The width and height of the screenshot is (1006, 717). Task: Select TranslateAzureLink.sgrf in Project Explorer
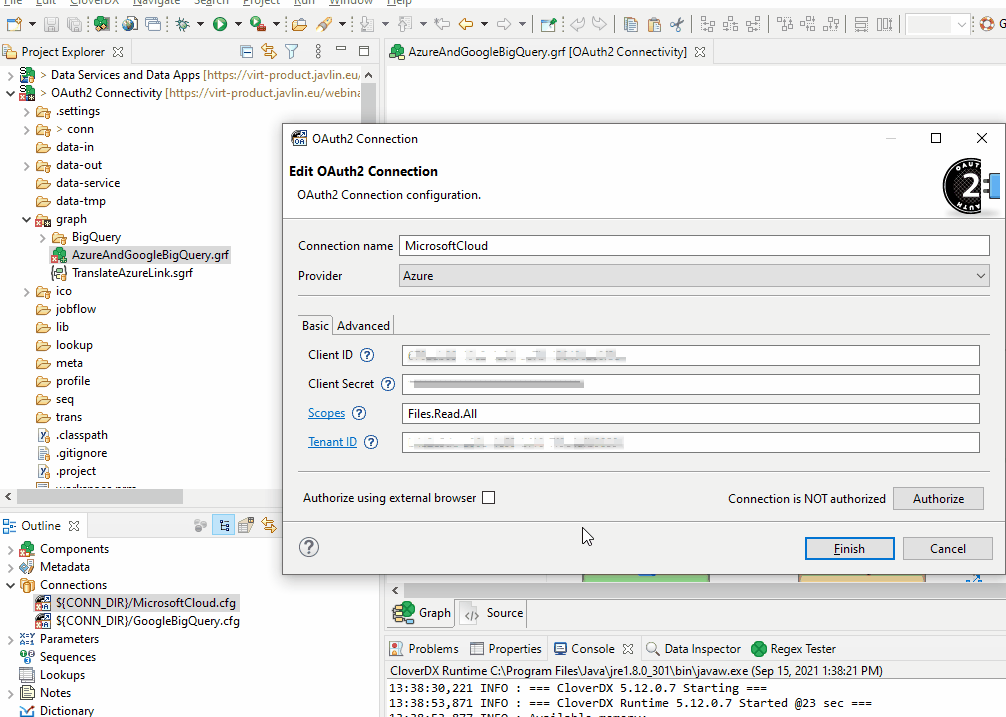pos(132,273)
